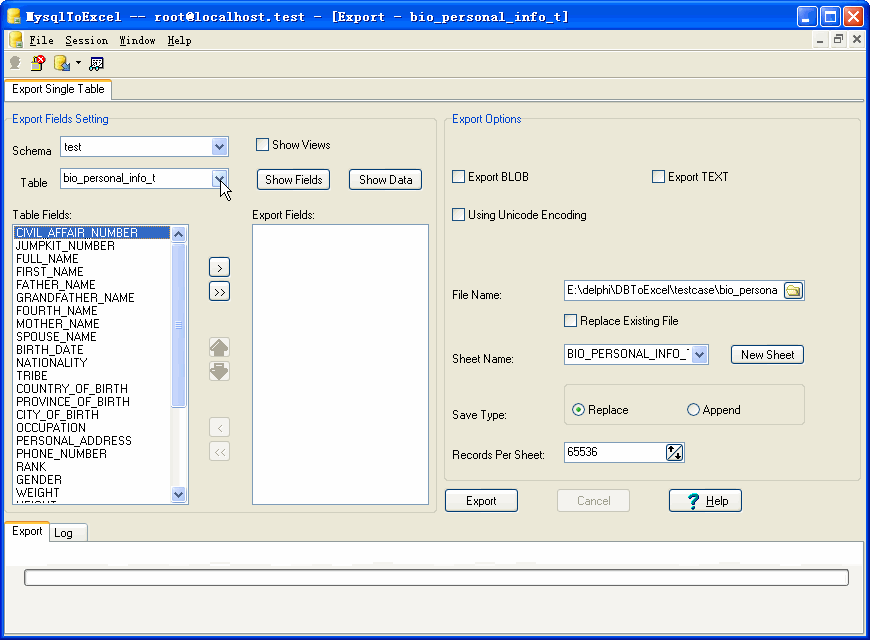Click the export progress bar
The height and width of the screenshot is (640, 870).
(436, 577)
